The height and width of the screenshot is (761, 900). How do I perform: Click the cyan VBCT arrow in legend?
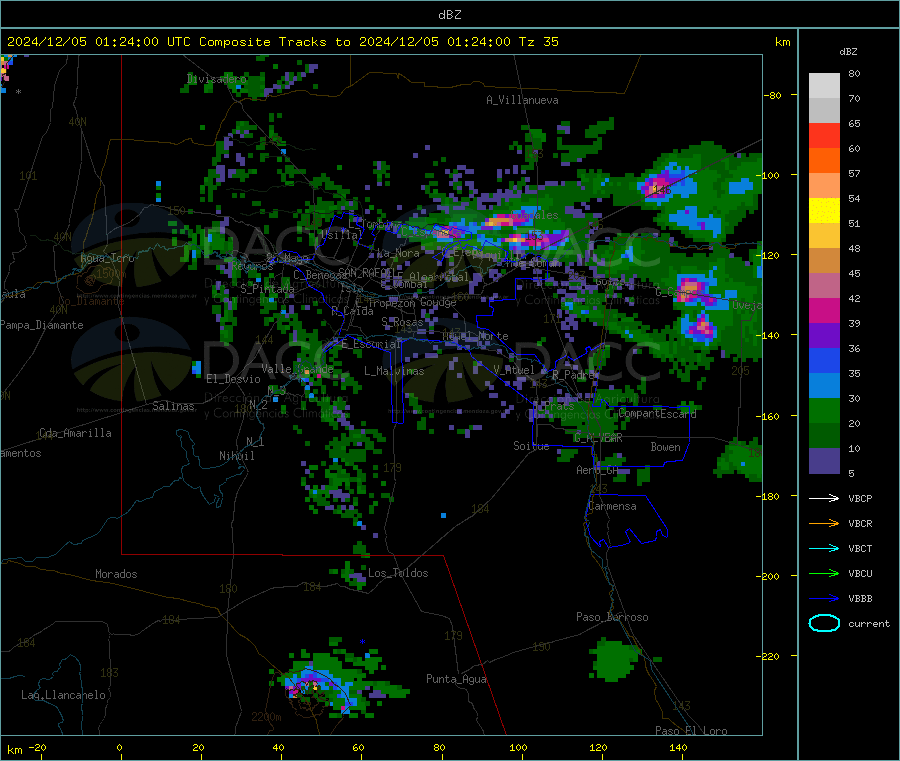pos(824,549)
